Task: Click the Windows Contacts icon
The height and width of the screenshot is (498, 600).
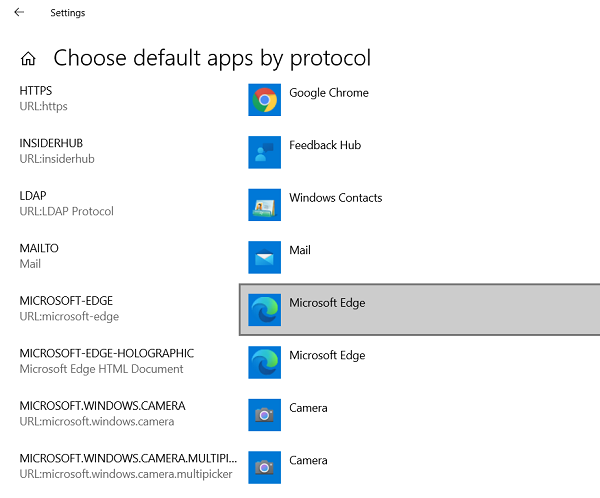Action: [265, 204]
